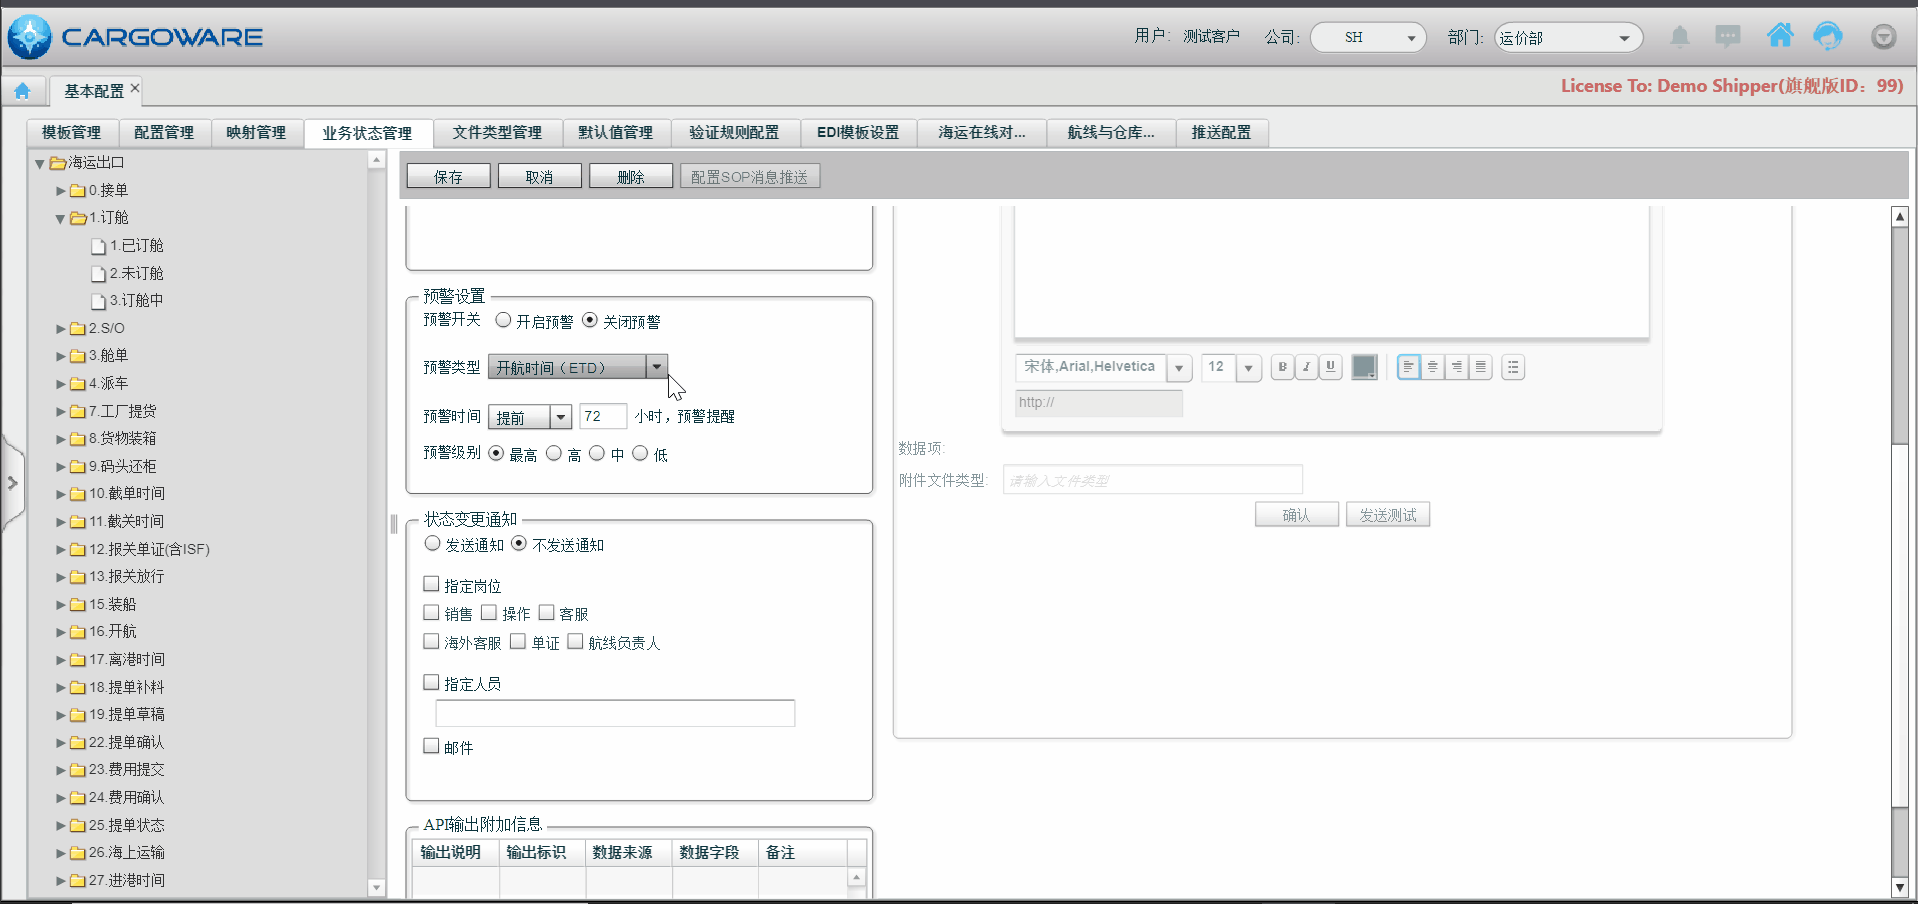Image resolution: width=1918 pixels, height=904 pixels.
Task: Click the customer support headset icon
Action: 1828,37
